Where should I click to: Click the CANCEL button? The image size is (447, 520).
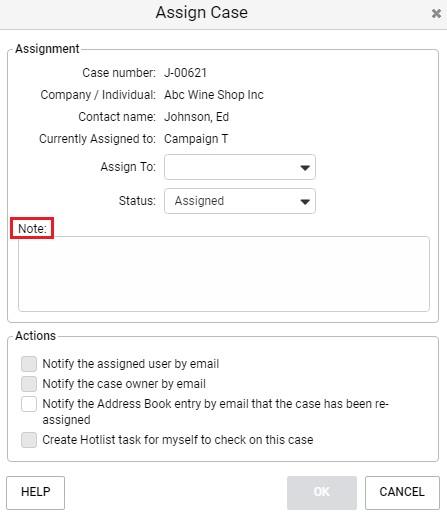[x=402, y=492]
